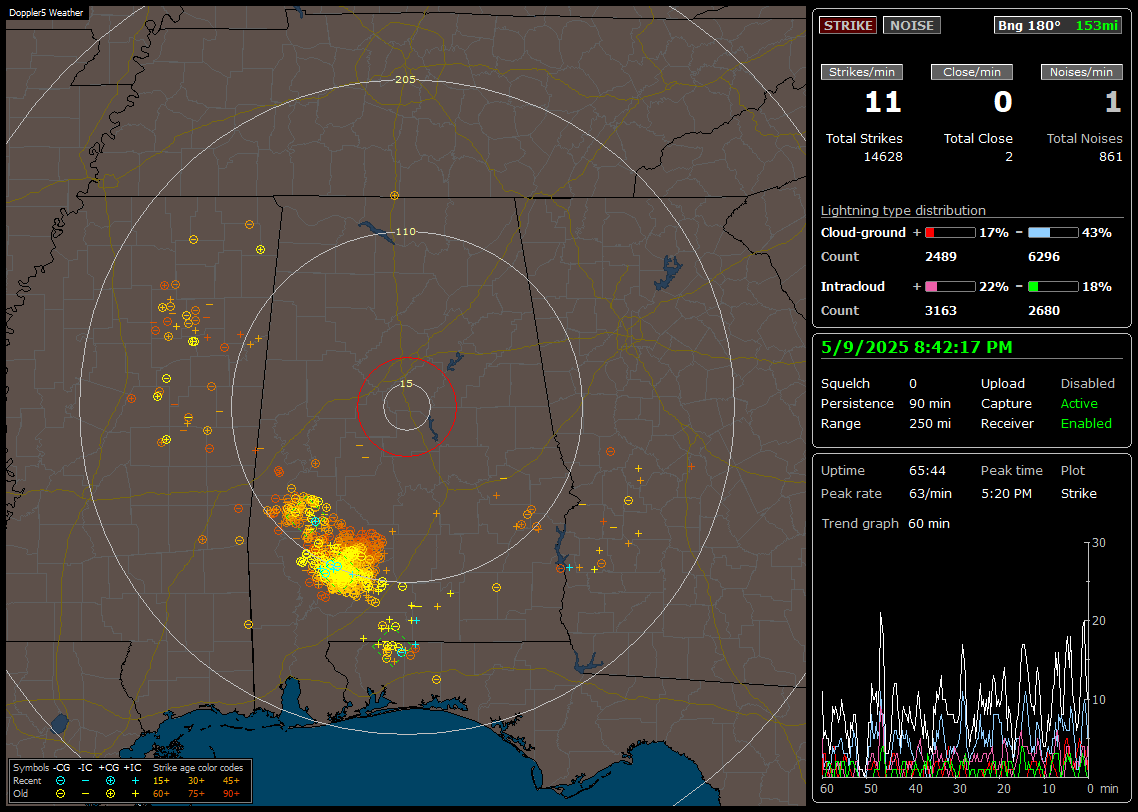The height and width of the screenshot is (812, 1138).
Task: Click the Uptime value 65:44
Action: click(928, 471)
